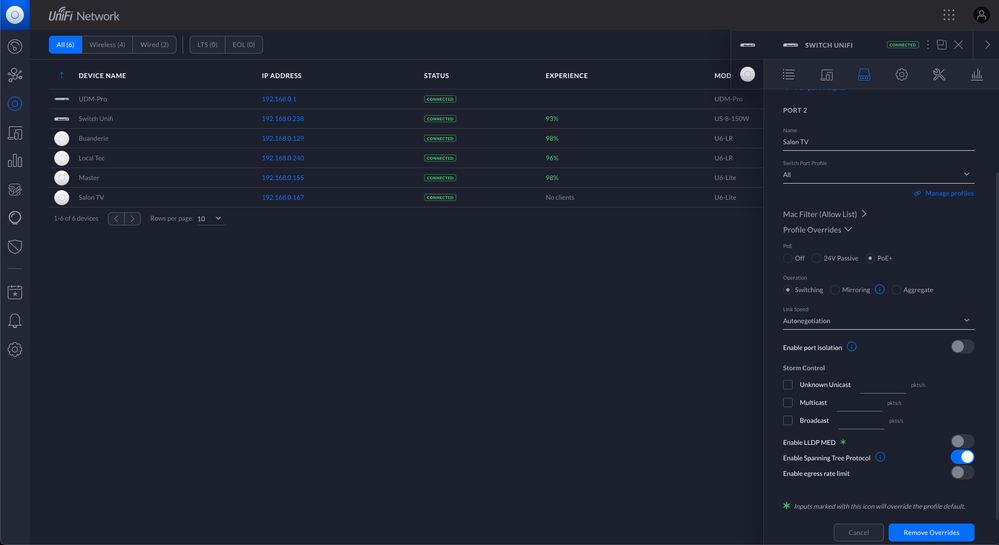Open the Settings gear in the left sidebar
The width and height of the screenshot is (999, 545).
pyautogui.click(x=15, y=350)
